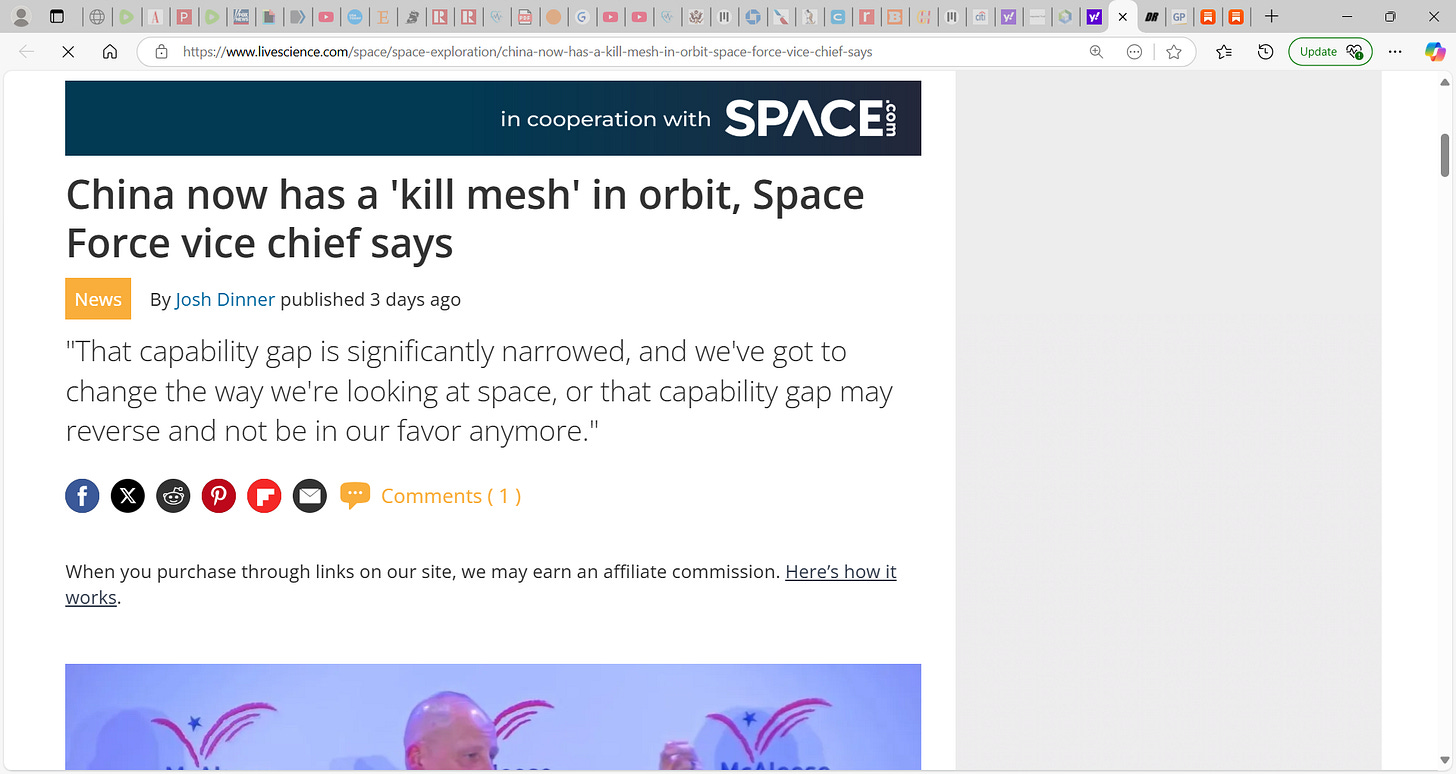The height and width of the screenshot is (774, 1456).
Task: Open the Chase bank tab
Action: [x=752, y=17]
